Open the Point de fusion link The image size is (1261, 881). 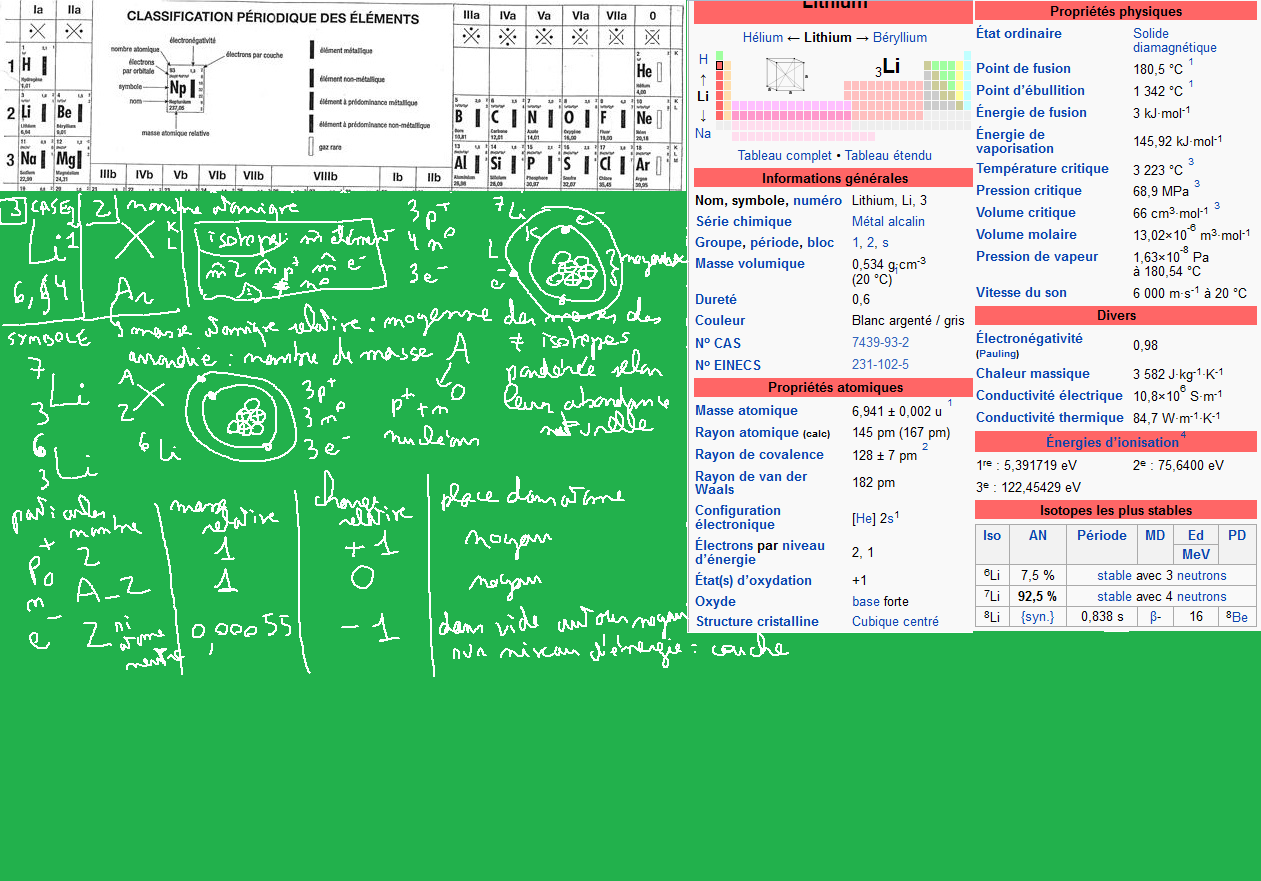[x=1023, y=68]
